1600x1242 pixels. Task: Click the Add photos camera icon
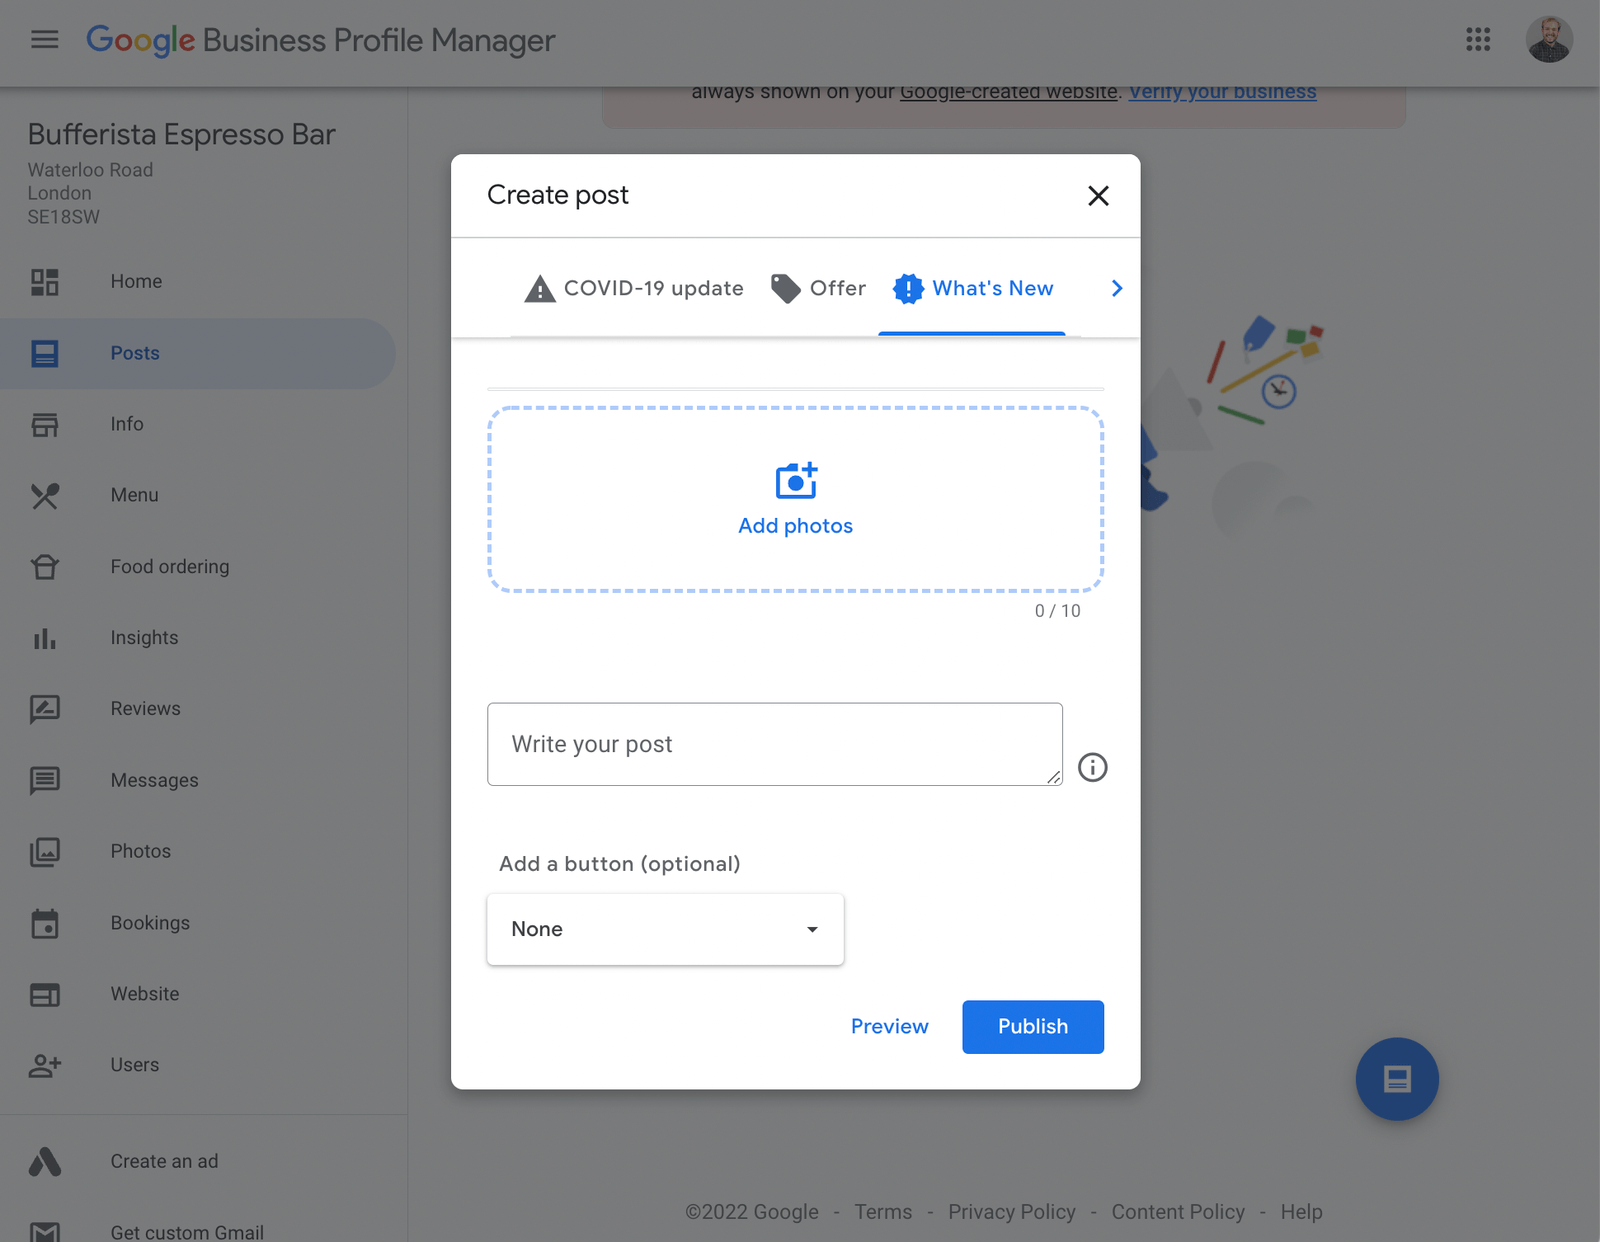pyautogui.click(x=795, y=481)
